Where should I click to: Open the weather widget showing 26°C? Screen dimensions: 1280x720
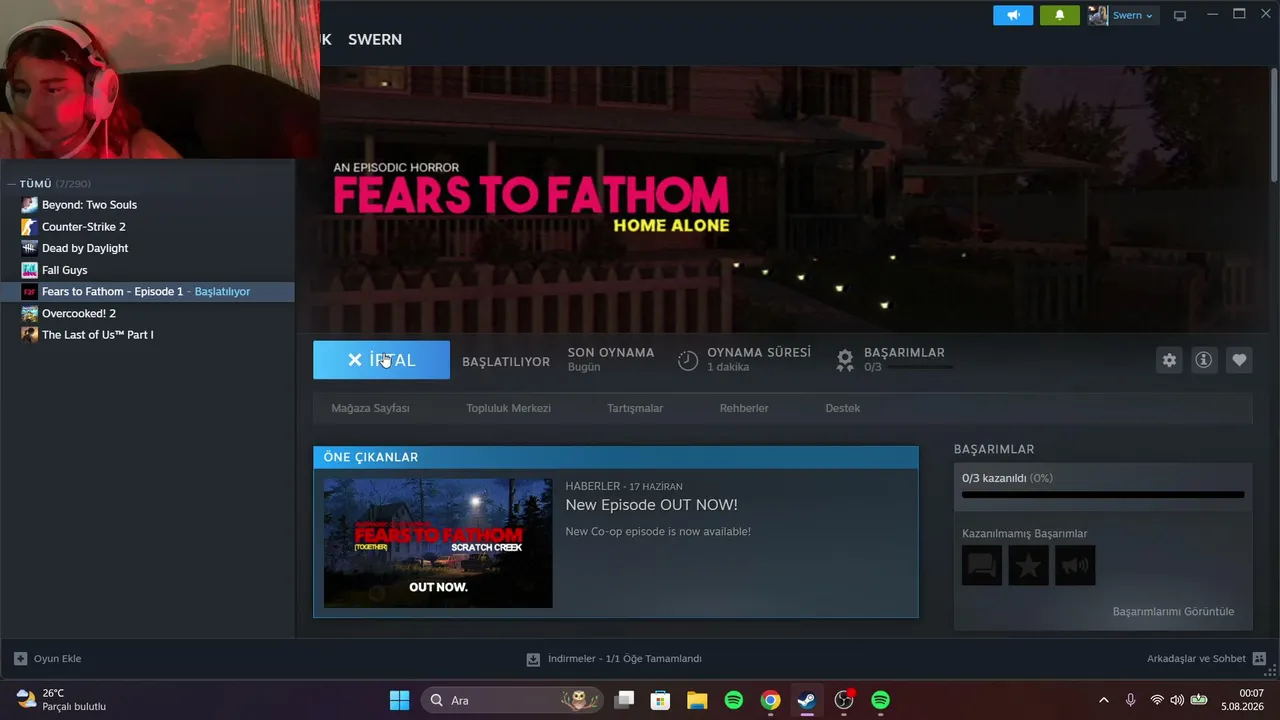pos(62,700)
